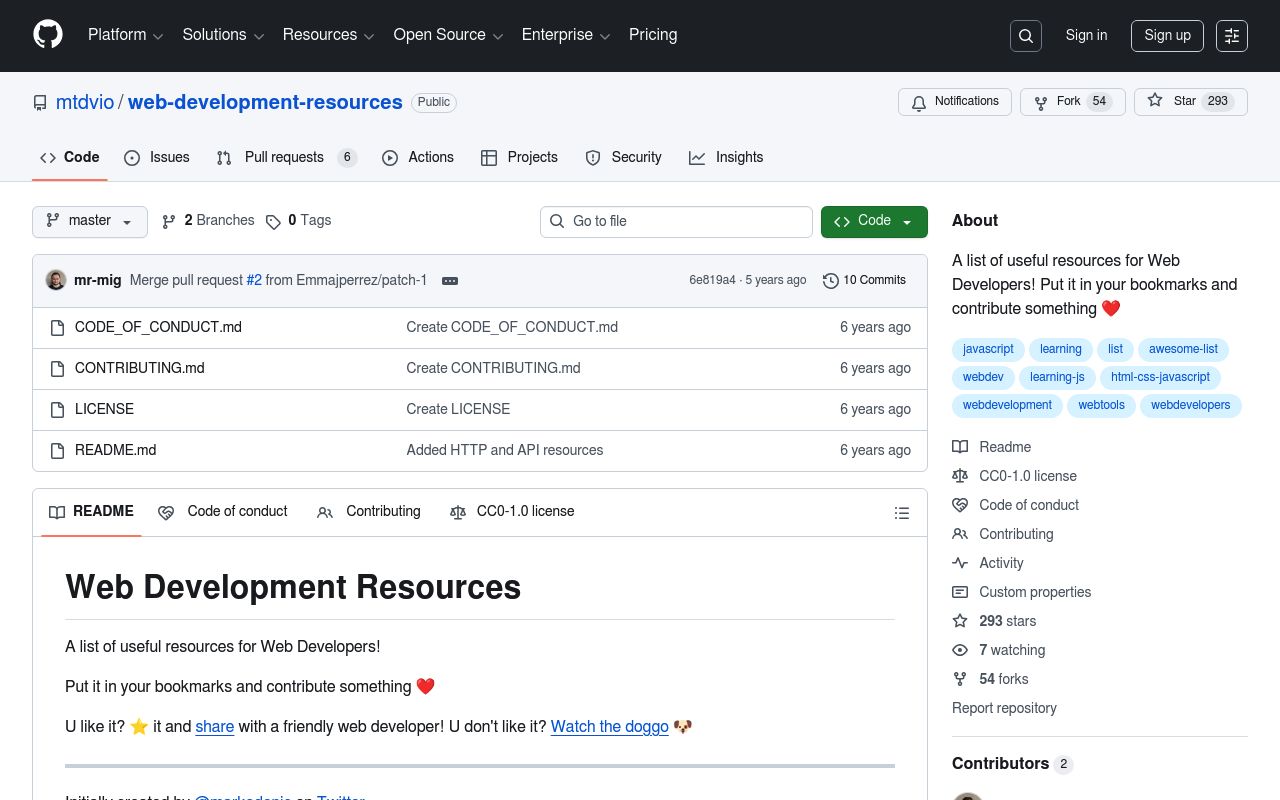This screenshot has height=800, width=1280.
Task: Toggle the Code of conduct view
Action: point(223,511)
